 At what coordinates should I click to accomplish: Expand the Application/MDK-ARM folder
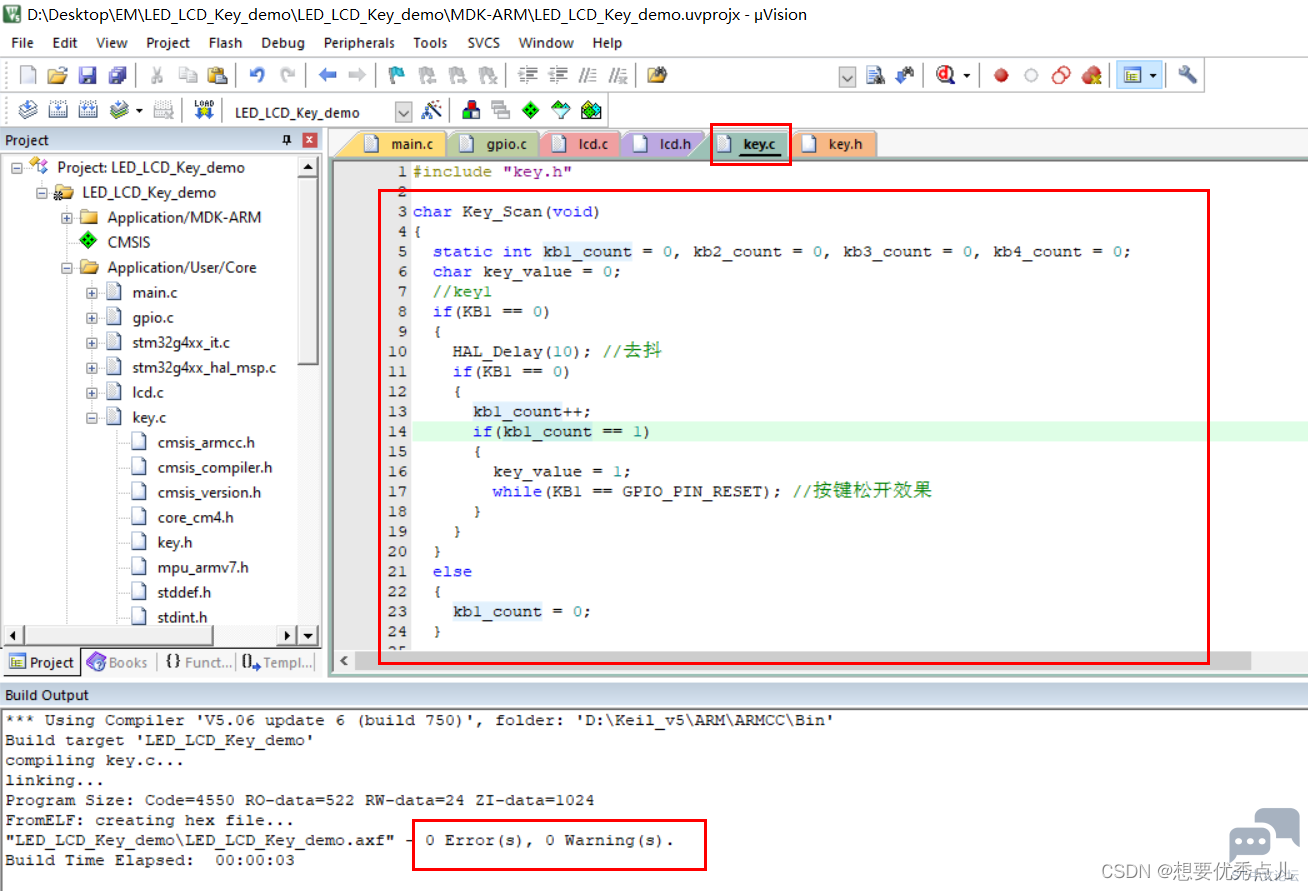66,218
